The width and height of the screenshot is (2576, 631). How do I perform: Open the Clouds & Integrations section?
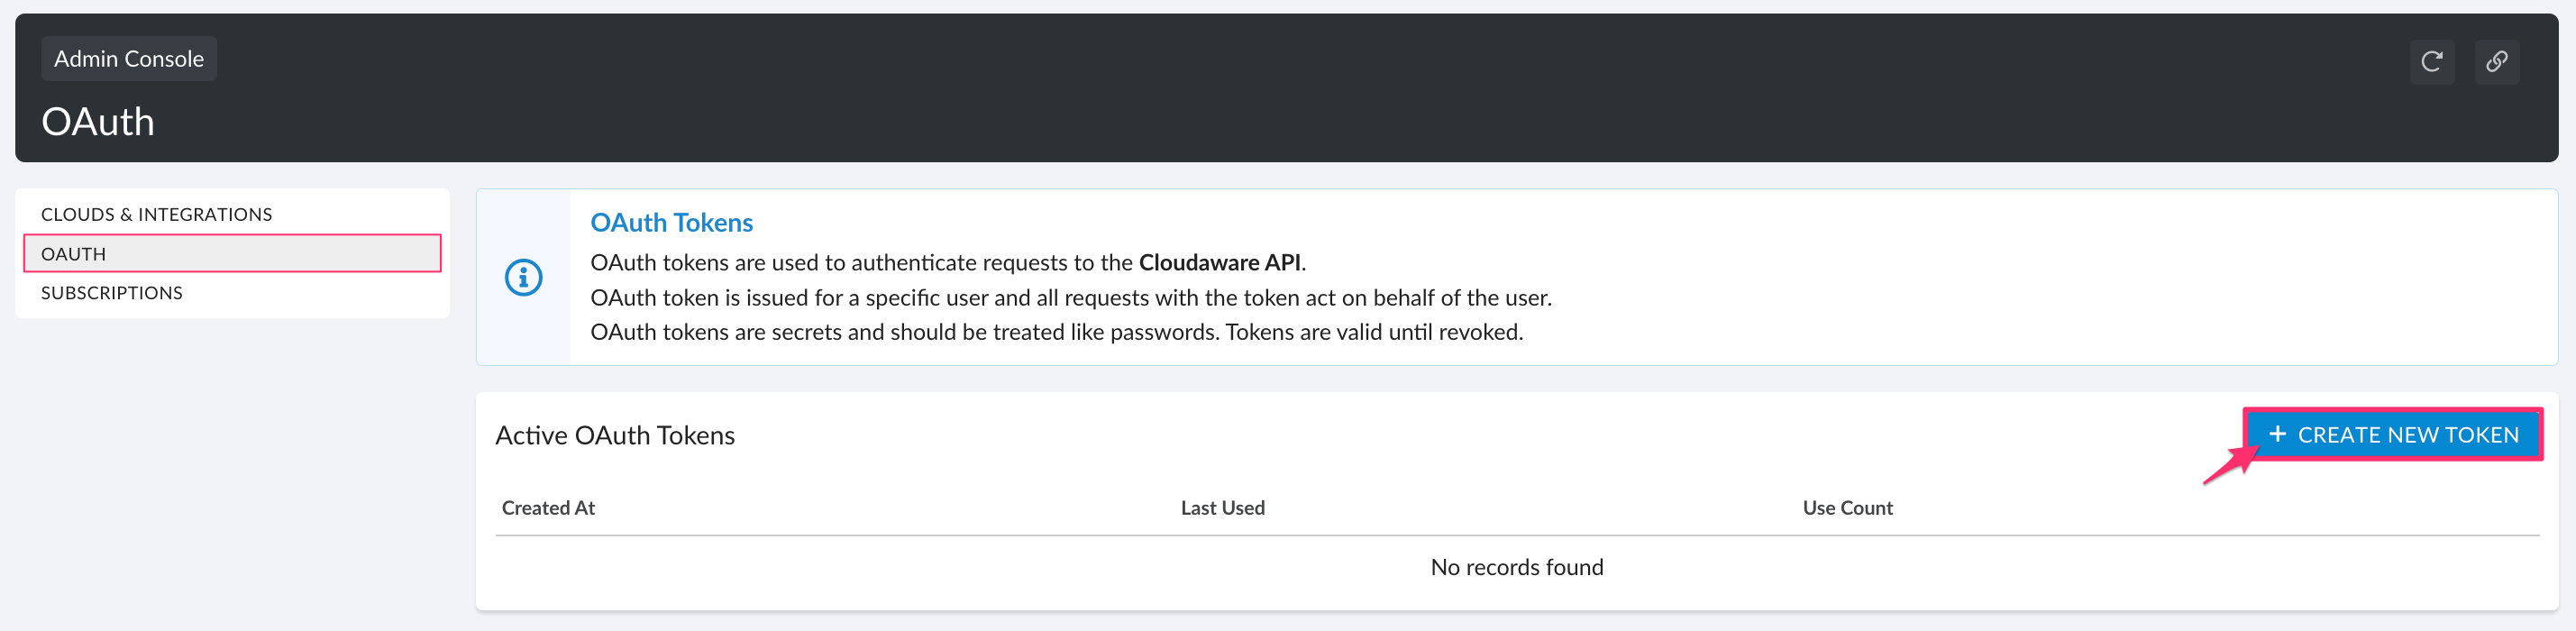tap(156, 214)
